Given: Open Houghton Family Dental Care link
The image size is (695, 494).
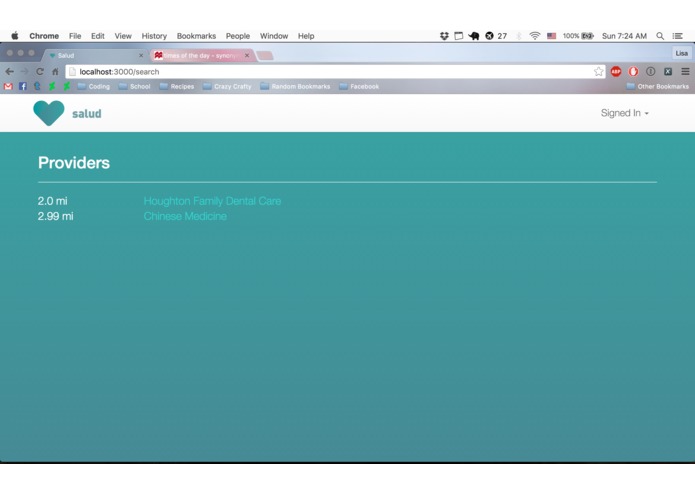Looking at the screenshot, I should click(212, 201).
